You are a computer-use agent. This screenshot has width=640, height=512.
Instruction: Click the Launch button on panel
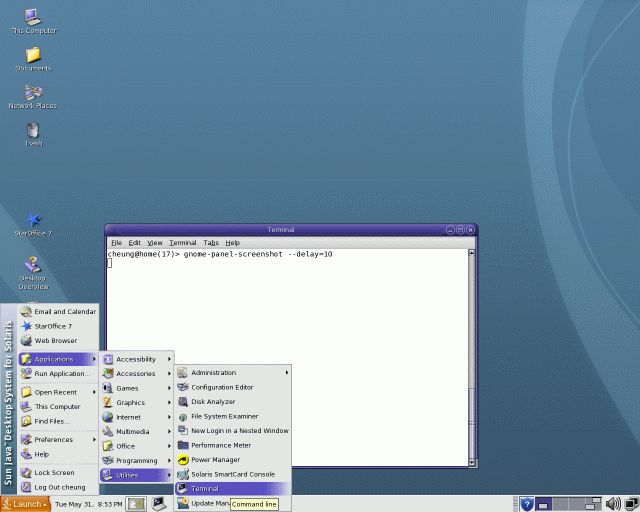tap(25, 504)
